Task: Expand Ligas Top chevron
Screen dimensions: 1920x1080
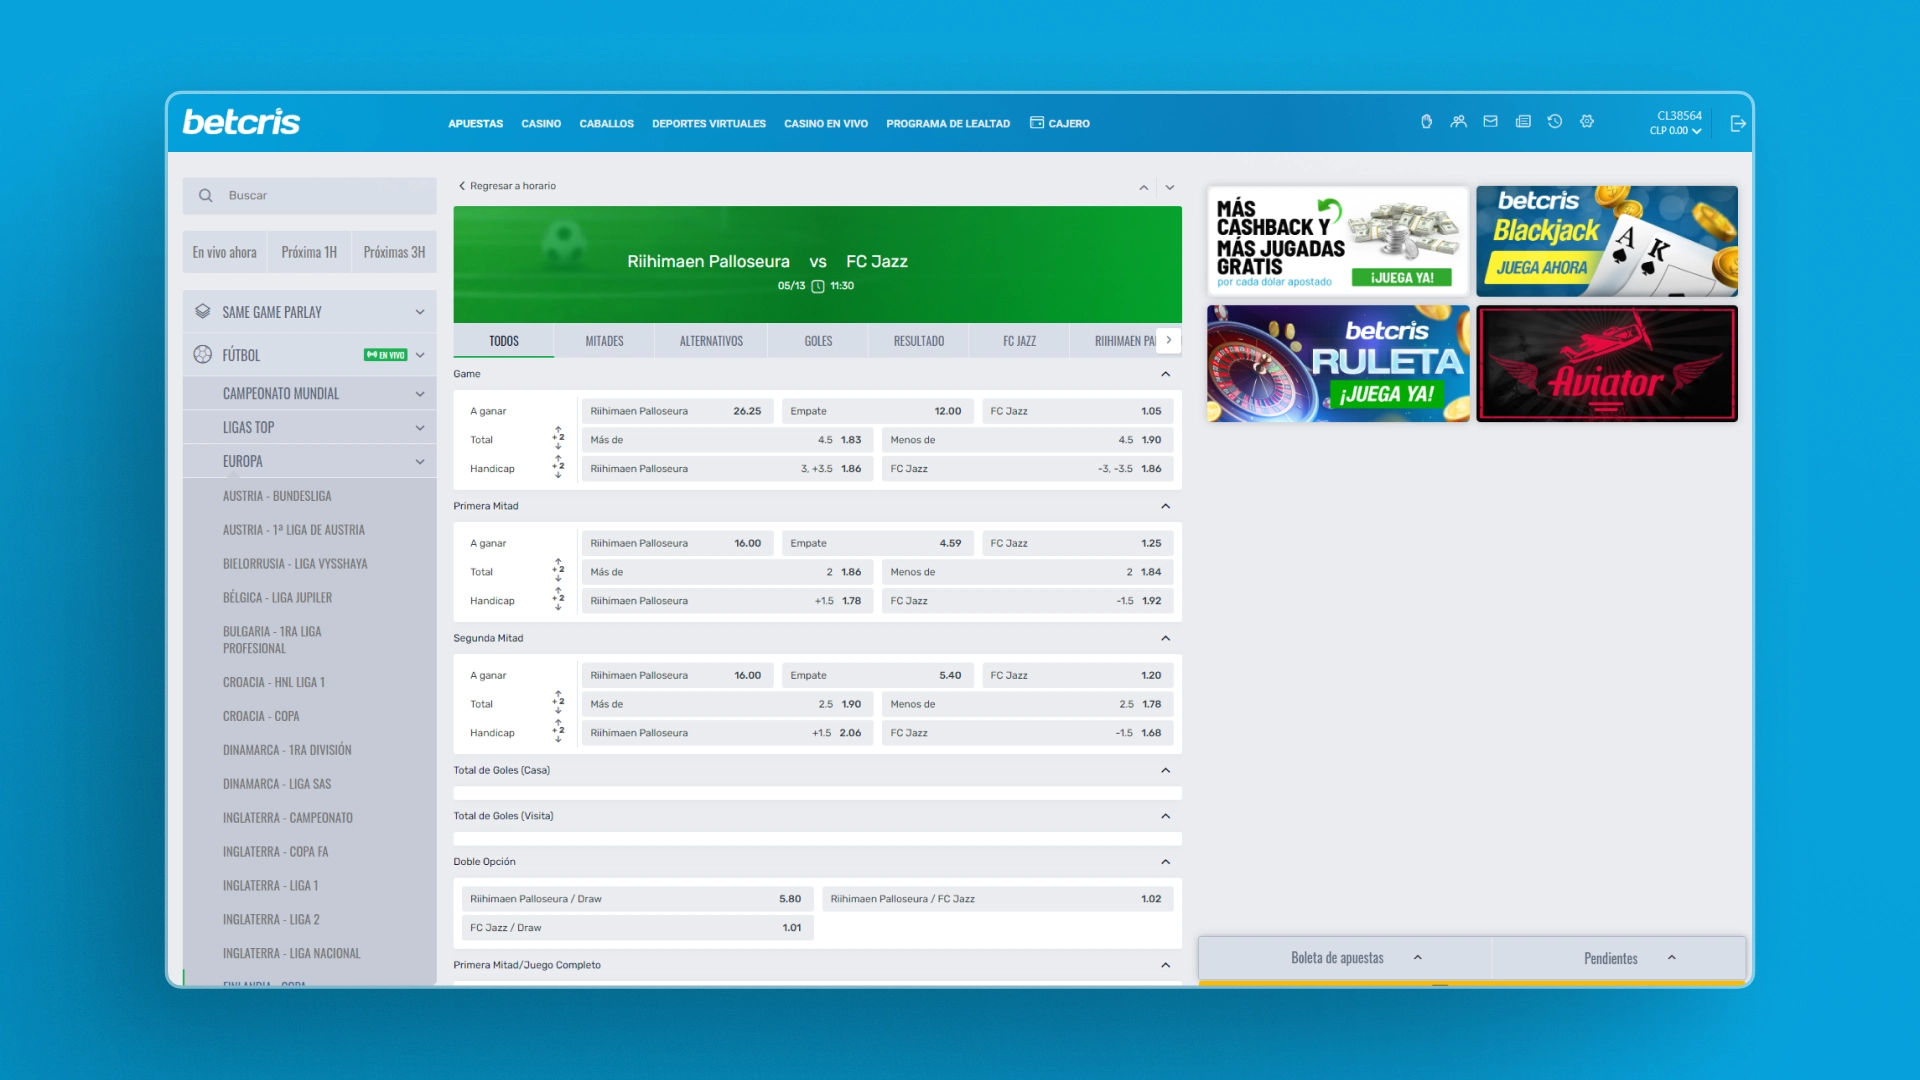Action: pyautogui.click(x=420, y=428)
